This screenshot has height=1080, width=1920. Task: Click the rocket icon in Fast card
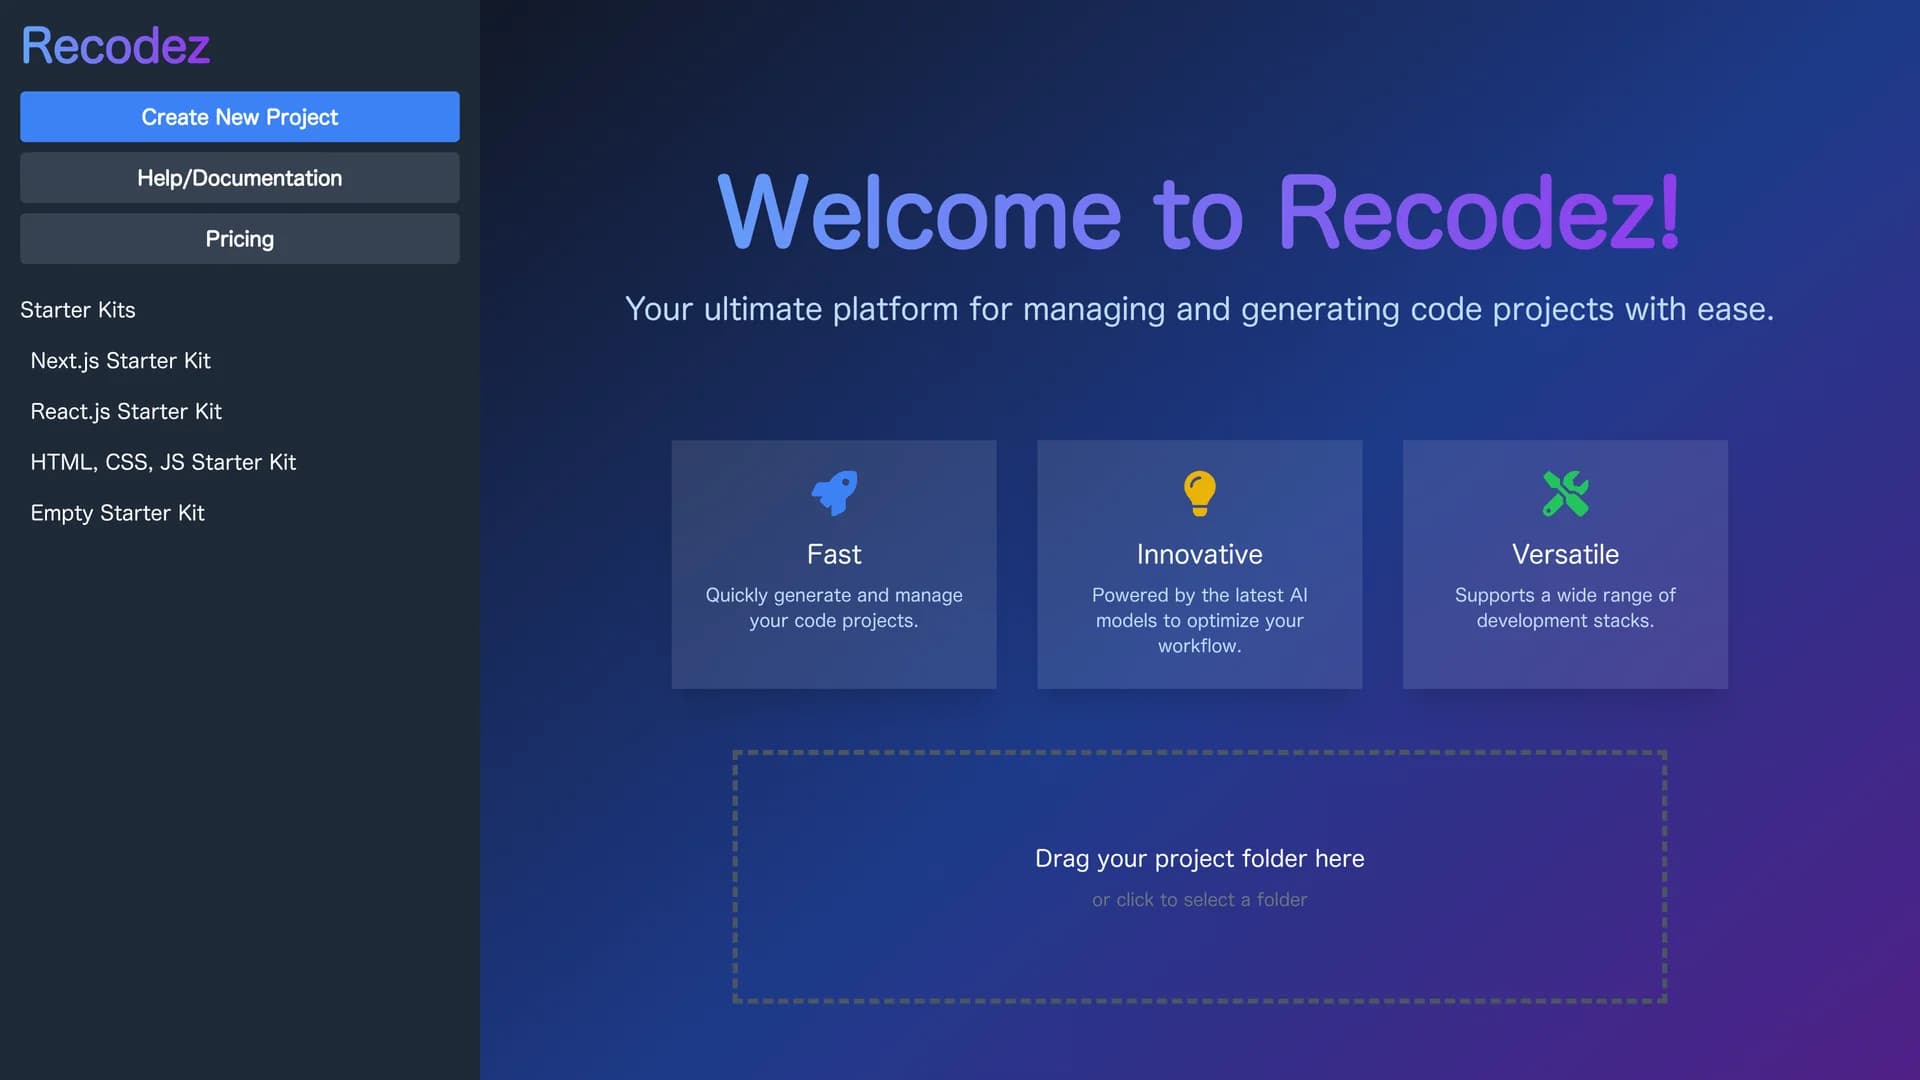point(834,493)
